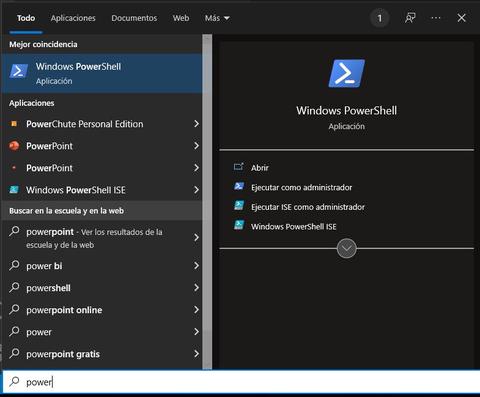The width and height of the screenshot is (480, 397).
Task: Click the results list vertical scrollbar
Action: pos(207,202)
